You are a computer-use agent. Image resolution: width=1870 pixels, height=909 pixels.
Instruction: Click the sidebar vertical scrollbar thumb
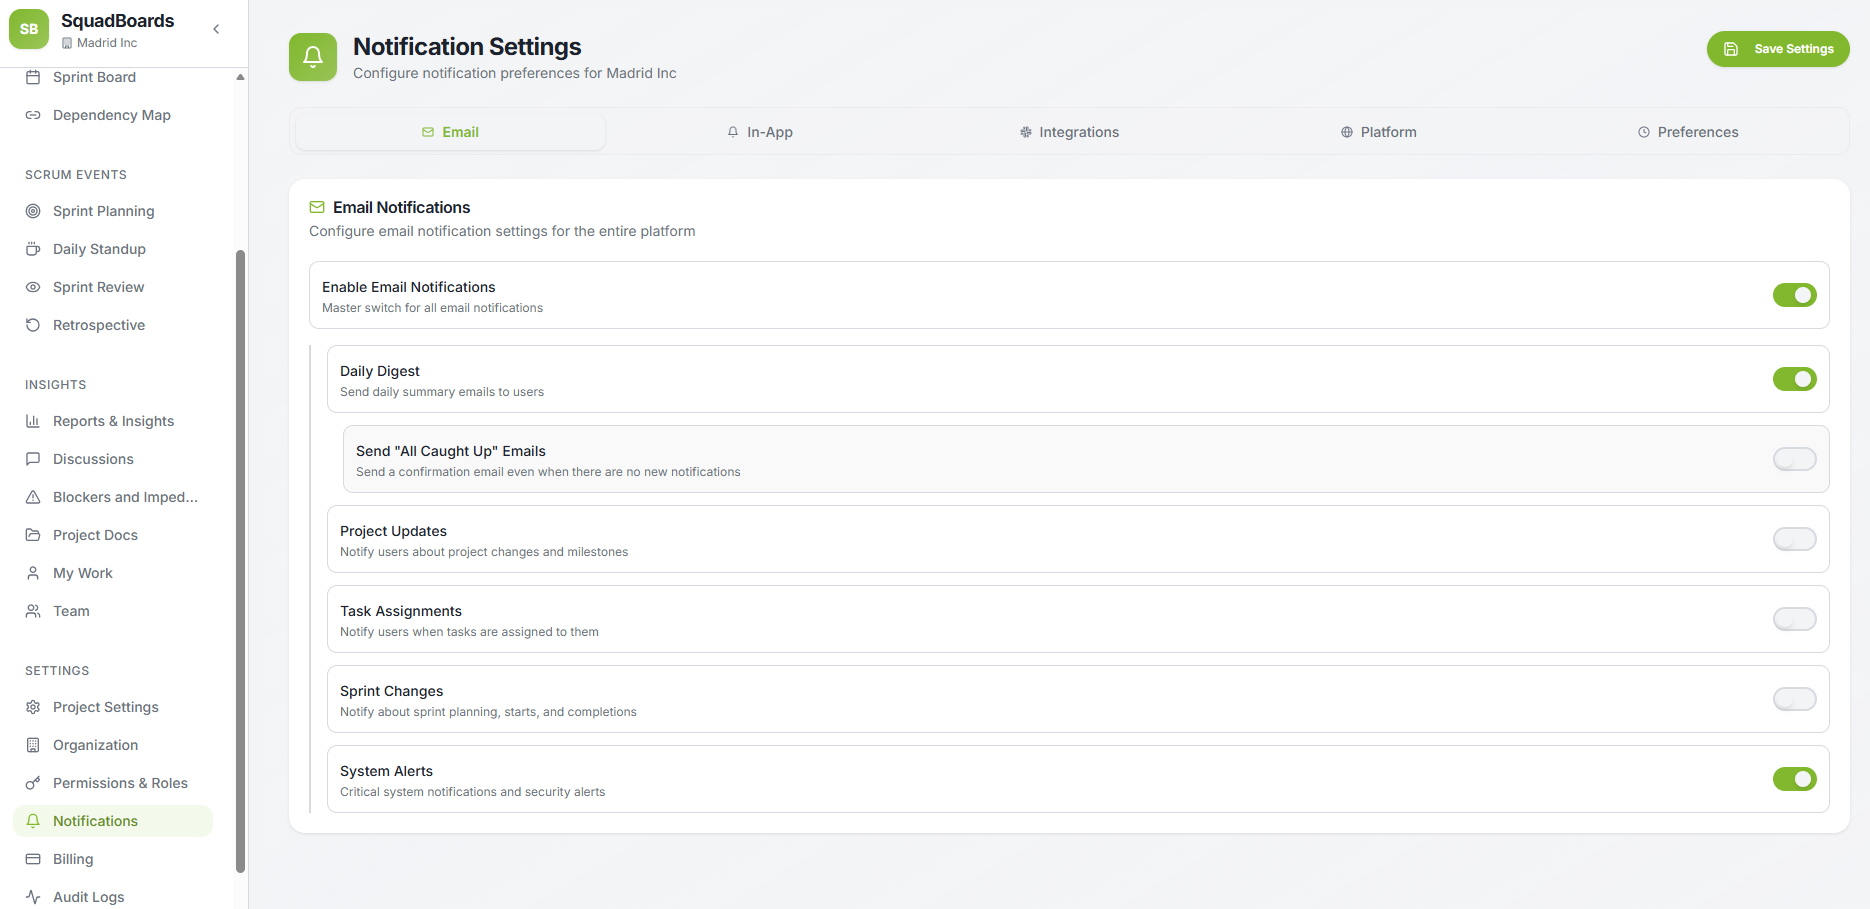[x=240, y=561]
